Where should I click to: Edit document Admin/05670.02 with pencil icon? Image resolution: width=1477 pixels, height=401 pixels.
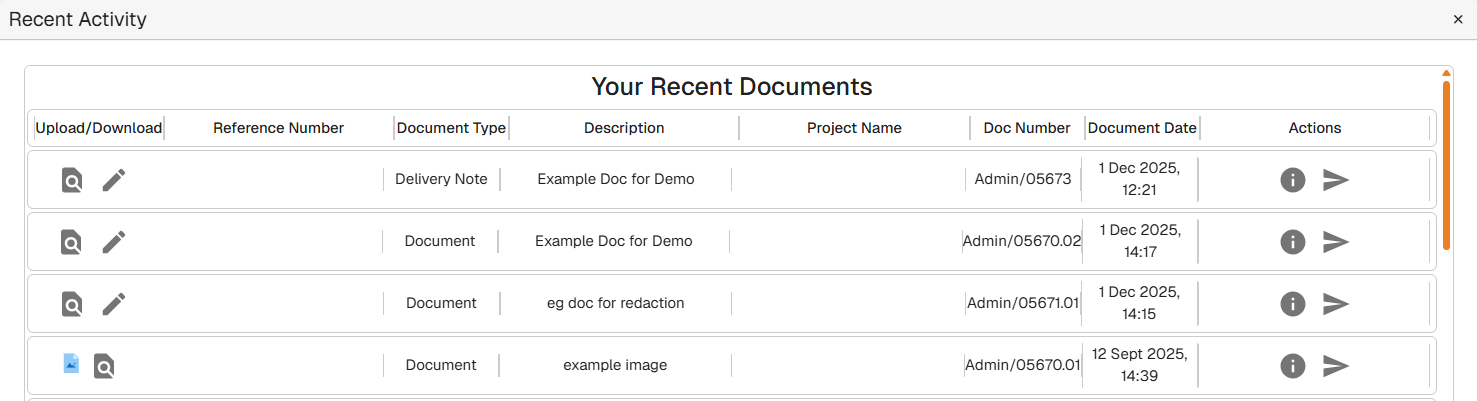[114, 242]
